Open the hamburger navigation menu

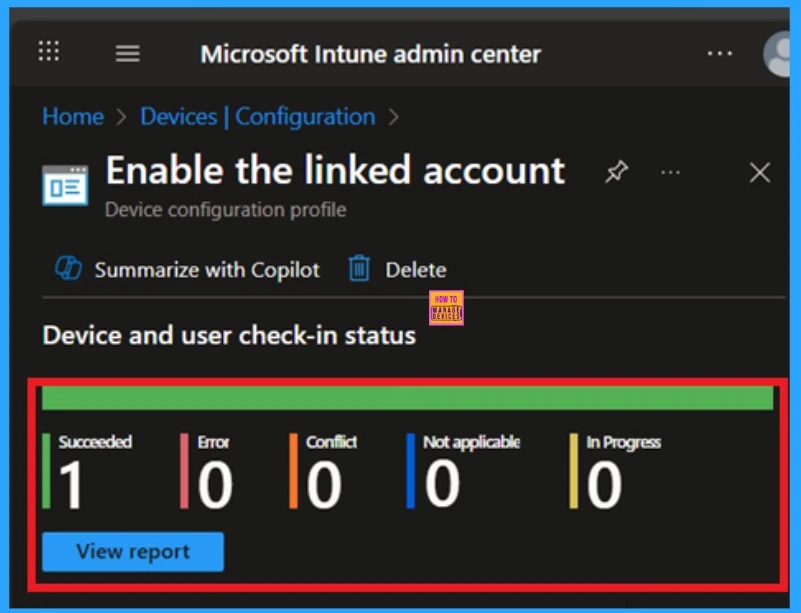[128, 53]
